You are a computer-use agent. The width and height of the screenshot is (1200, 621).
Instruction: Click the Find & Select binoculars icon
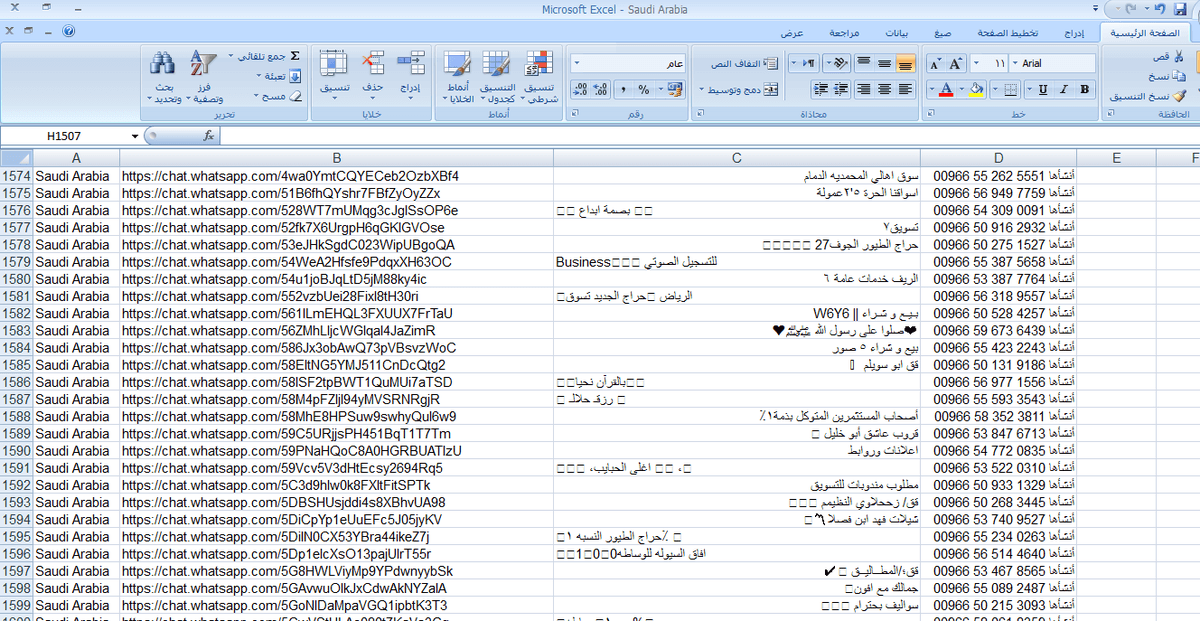coord(163,65)
